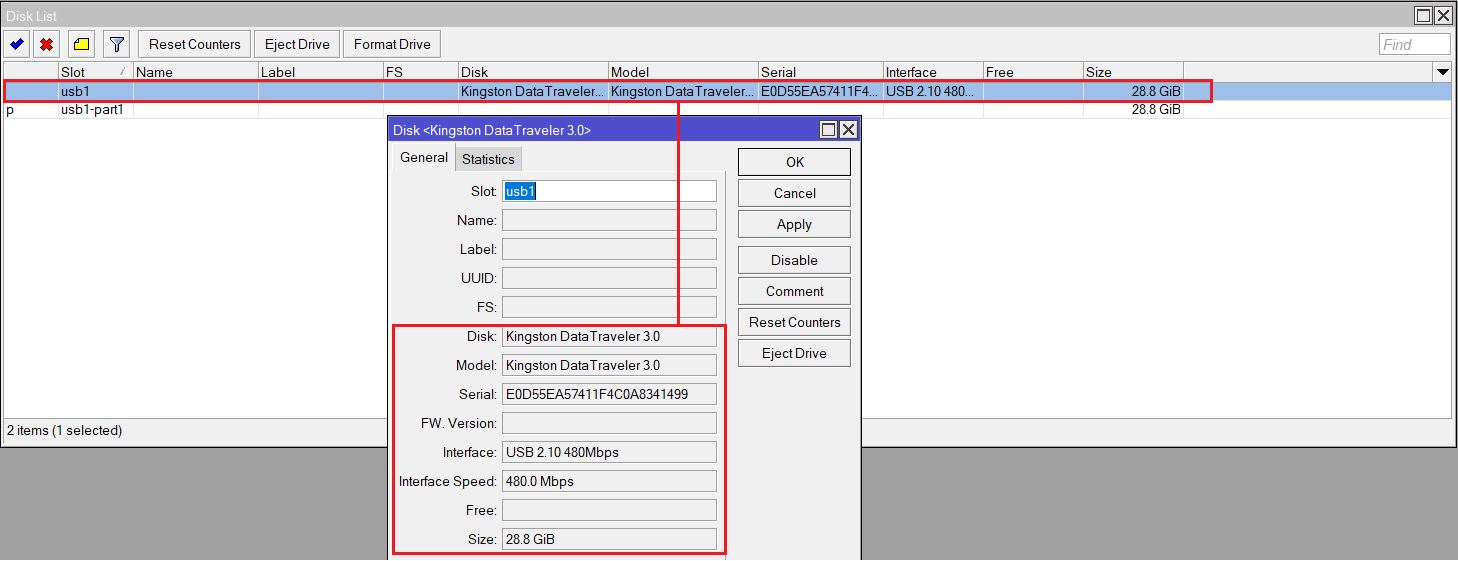Image resolution: width=1458 pixels, height=561 pixels.
Task: Click the Comment button in dialog
Action: 794,291
